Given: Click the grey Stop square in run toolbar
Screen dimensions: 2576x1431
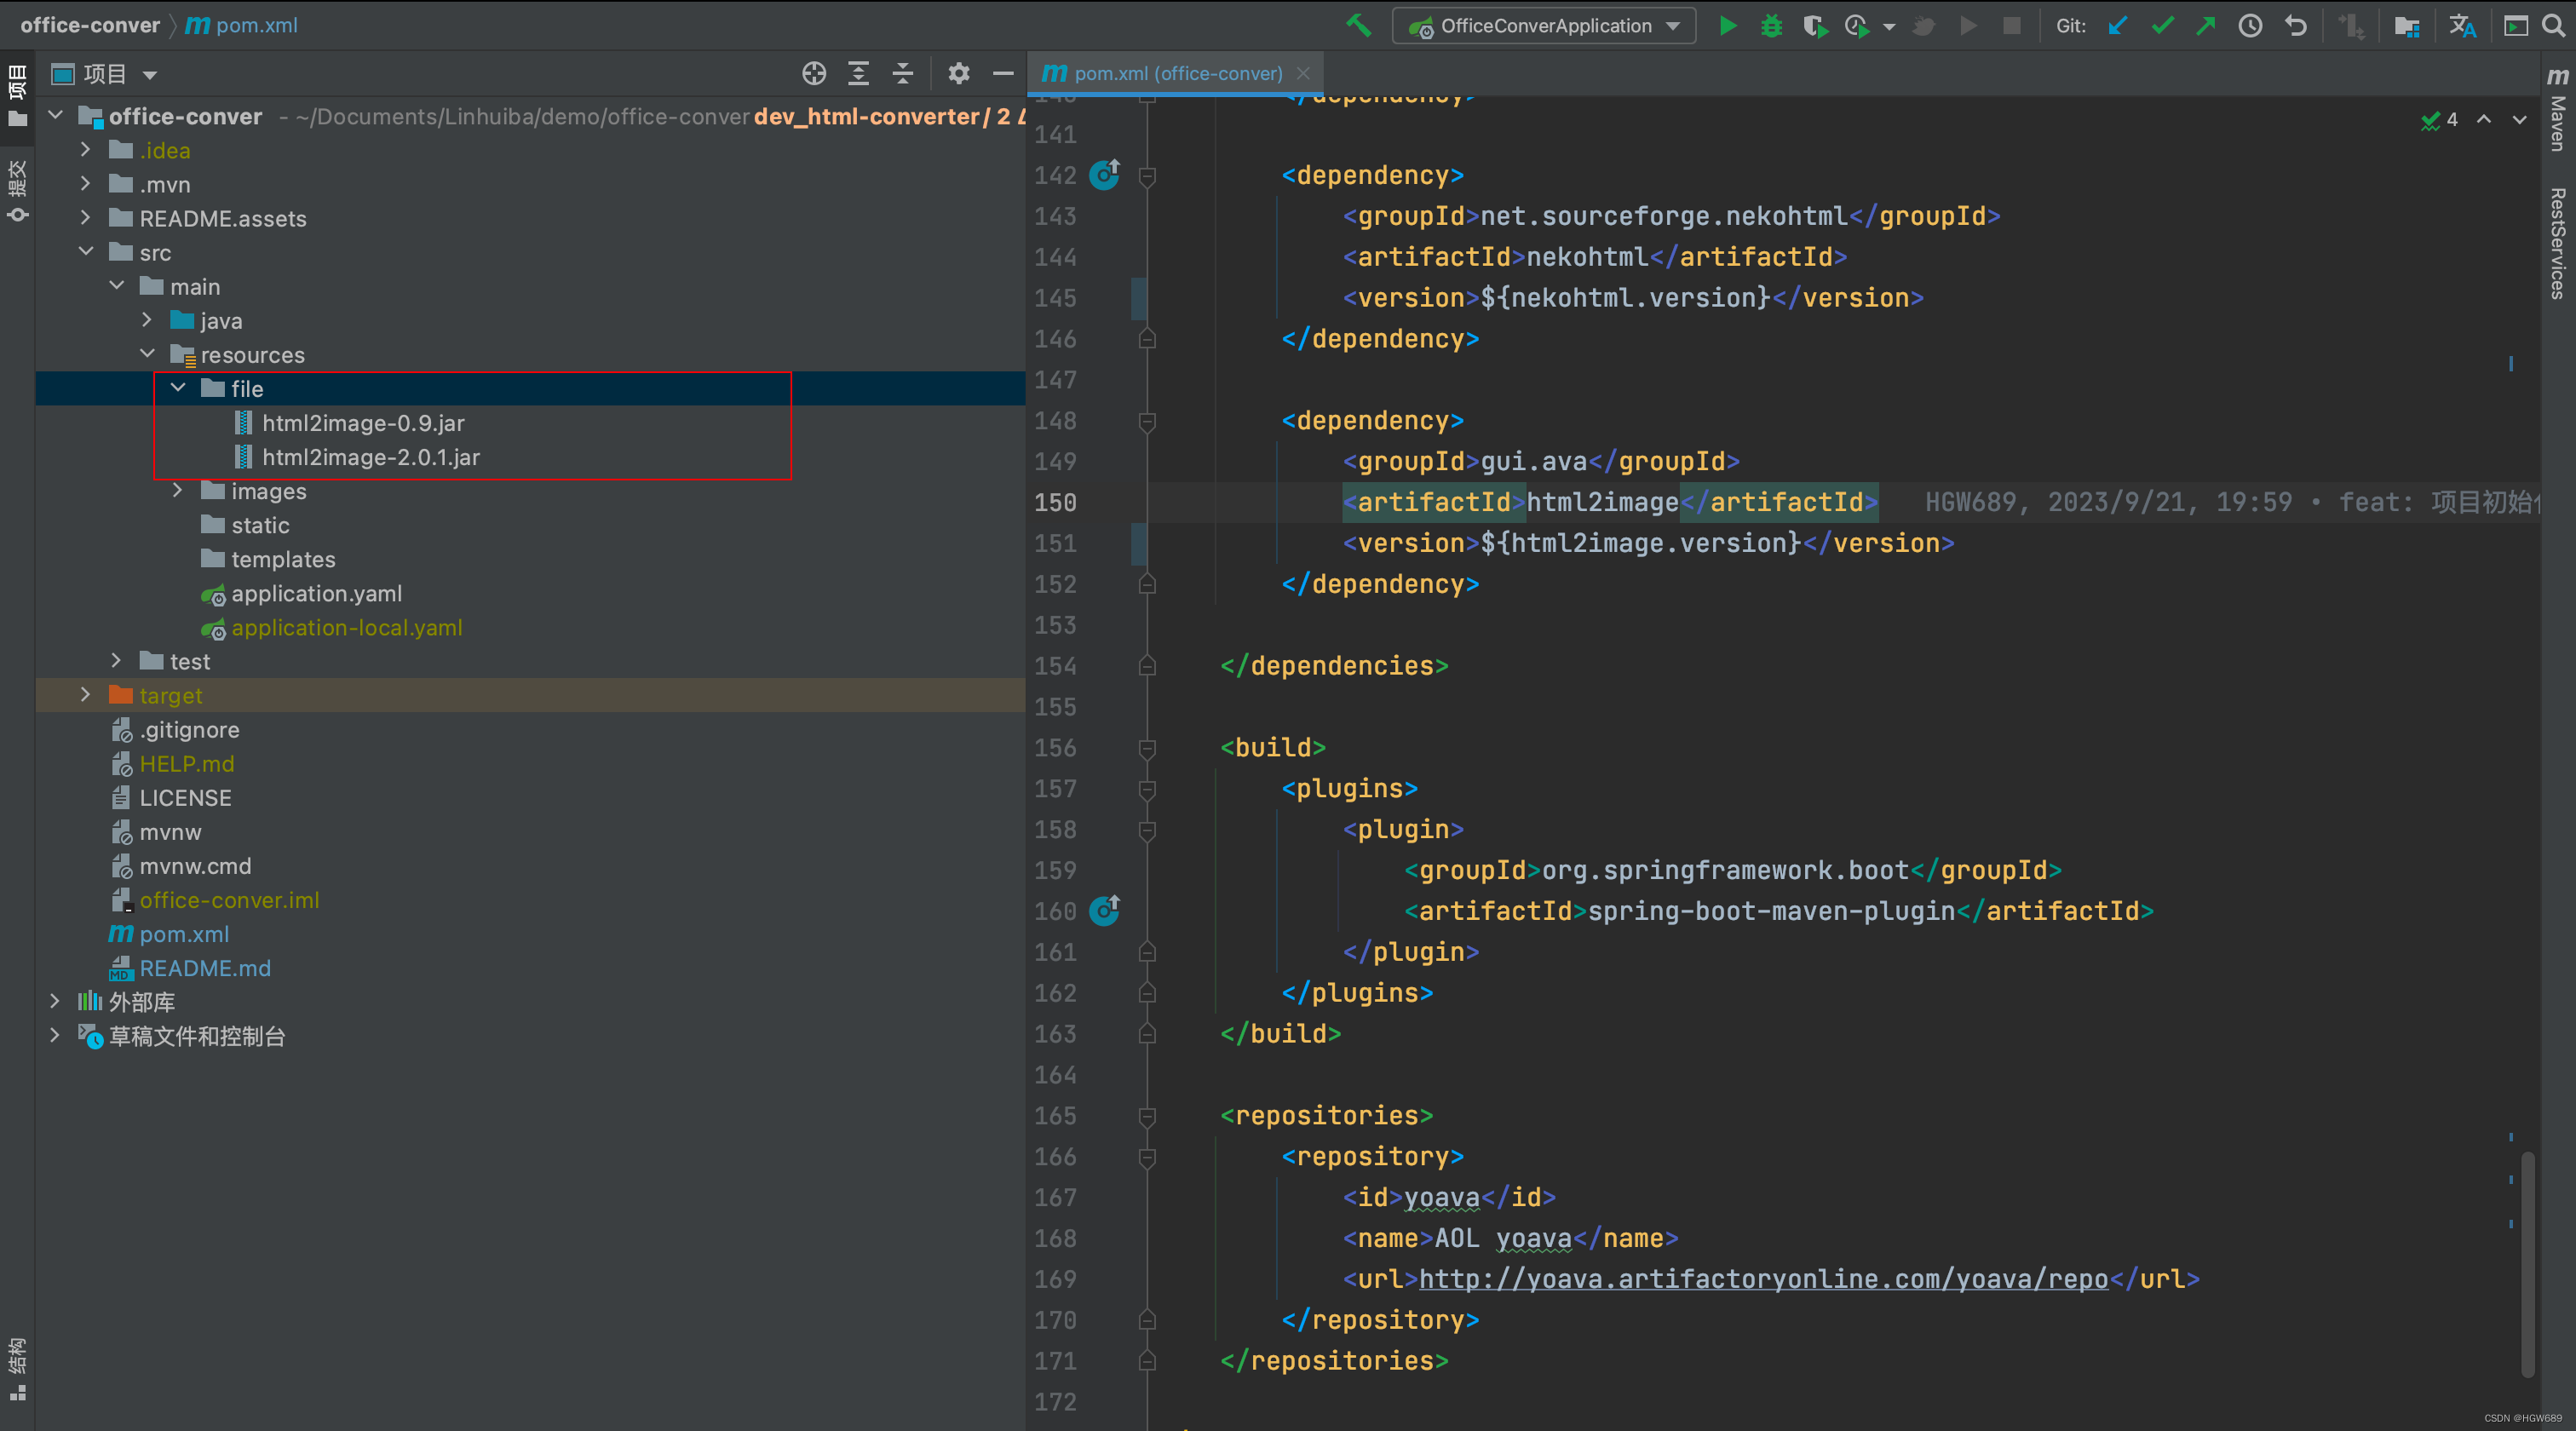Looking at the screenshot, I should [x=2012, y=26].
